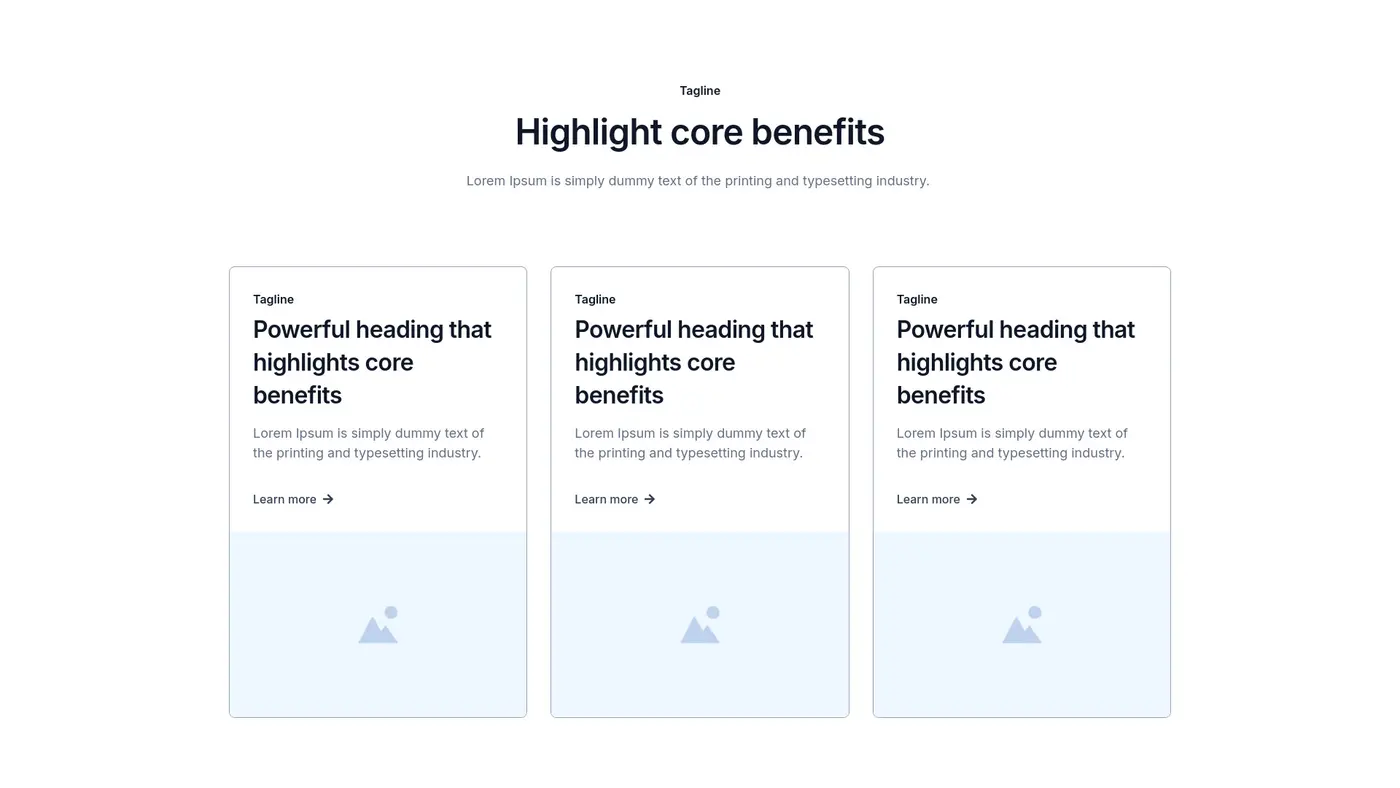Click the arrow icon in the left card

pos(328,499)
